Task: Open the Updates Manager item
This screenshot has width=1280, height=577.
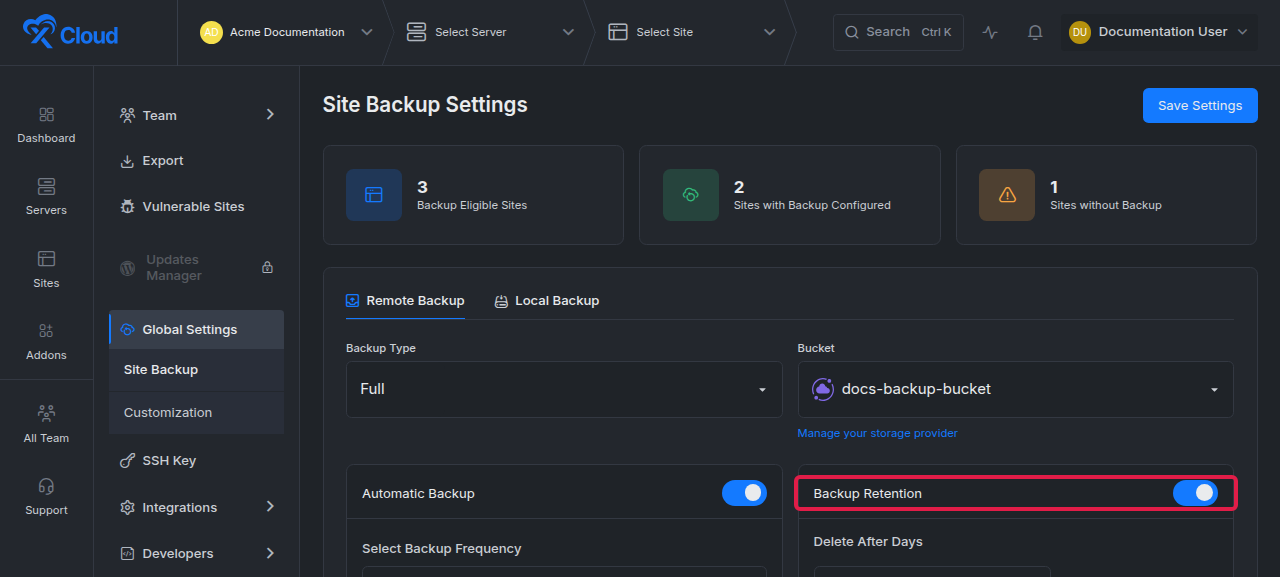Action: tap(196, 268)
